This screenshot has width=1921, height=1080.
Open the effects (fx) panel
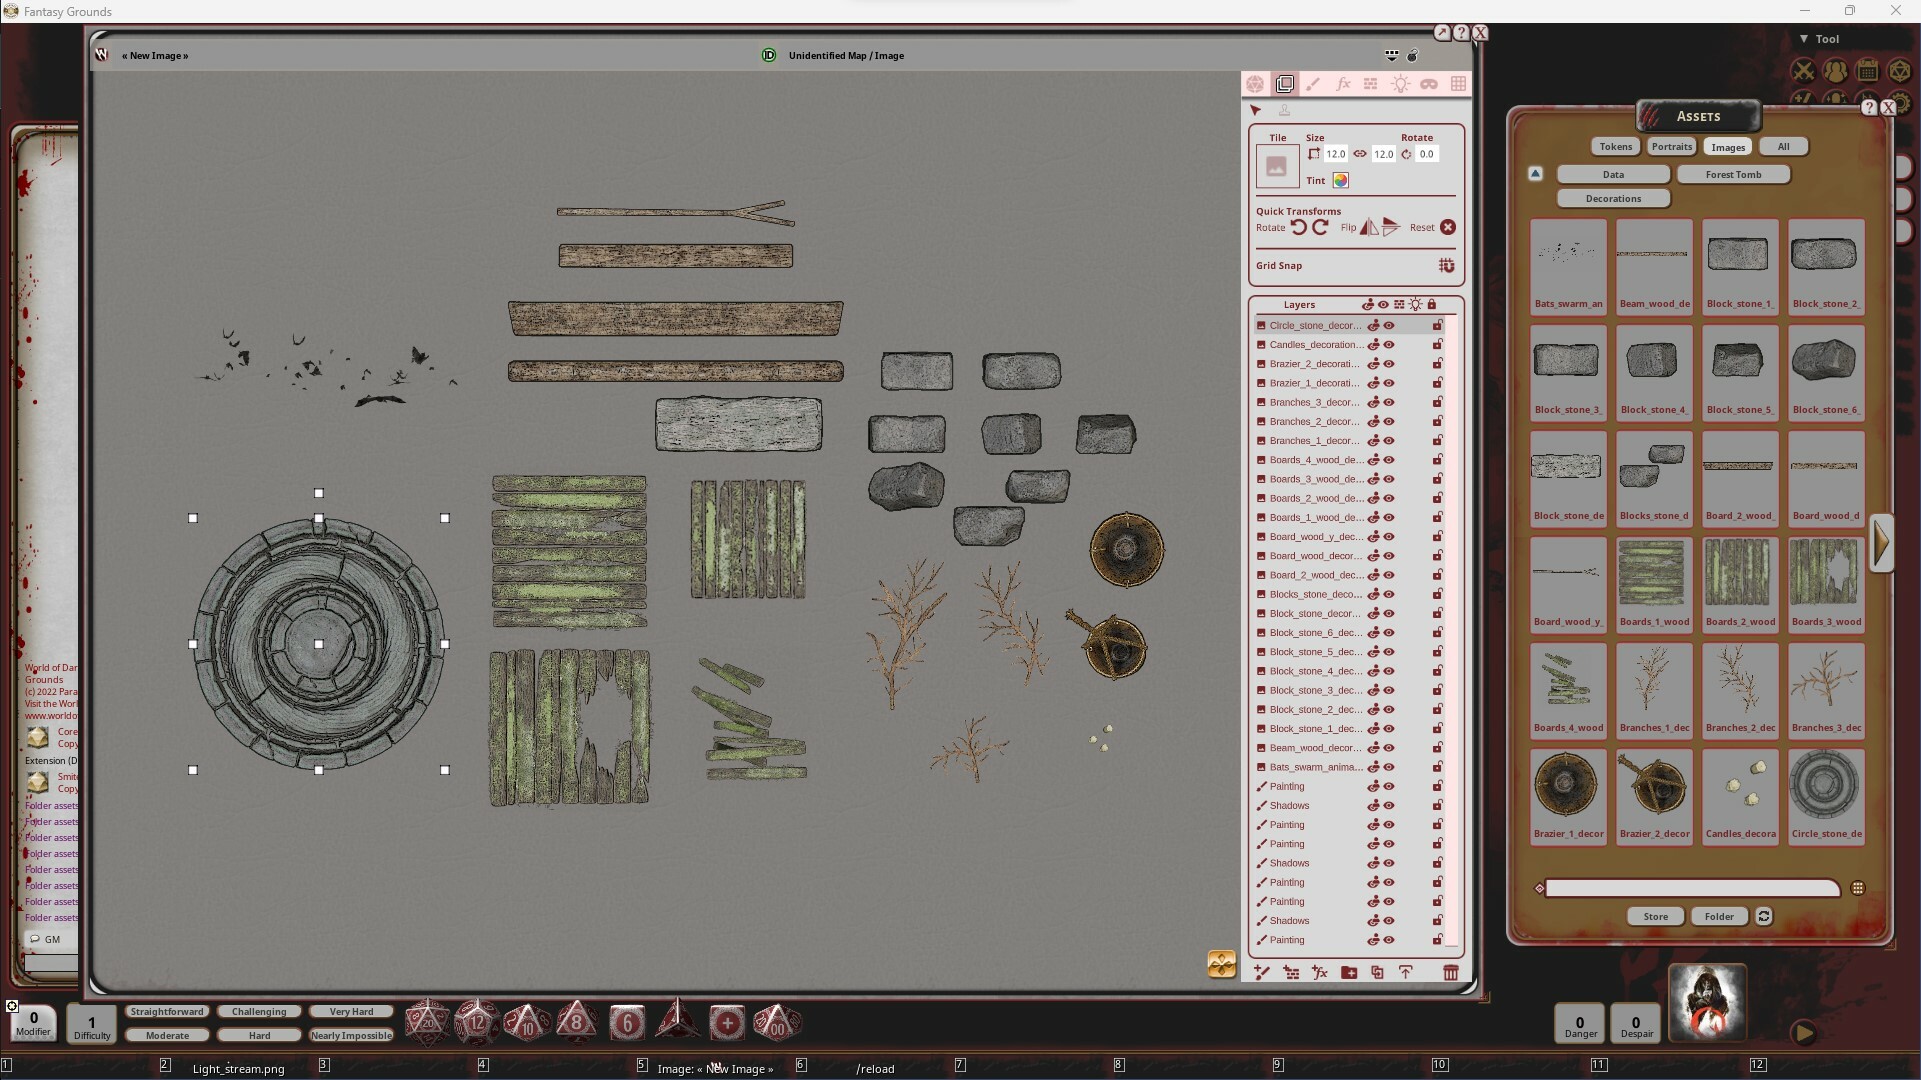[1343, 84]
